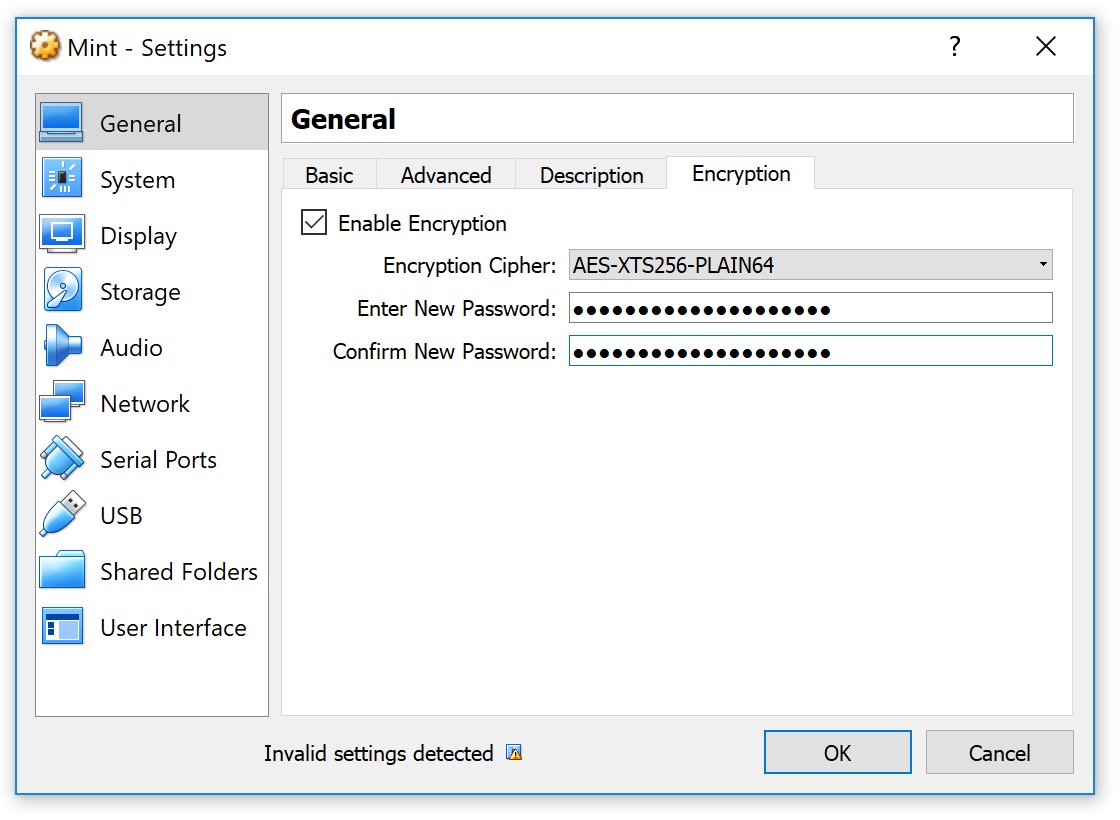Viewport: 1120px width, 820px height.
Task: Switch to the Advanced tab
Action: tap(446, 175)
